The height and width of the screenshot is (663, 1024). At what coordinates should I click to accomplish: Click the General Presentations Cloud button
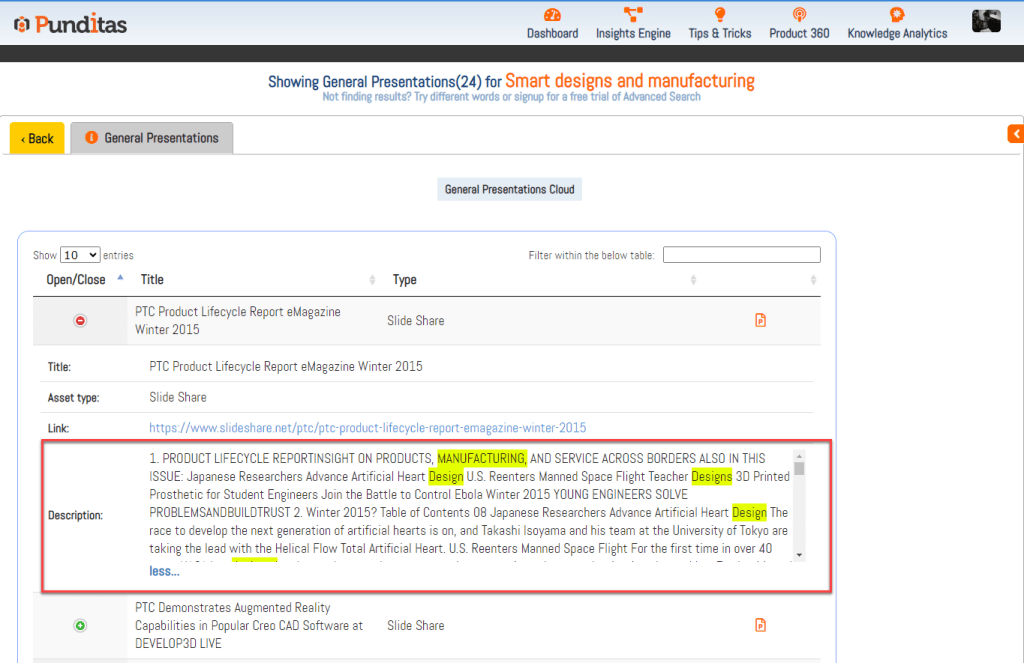(510, 189)
